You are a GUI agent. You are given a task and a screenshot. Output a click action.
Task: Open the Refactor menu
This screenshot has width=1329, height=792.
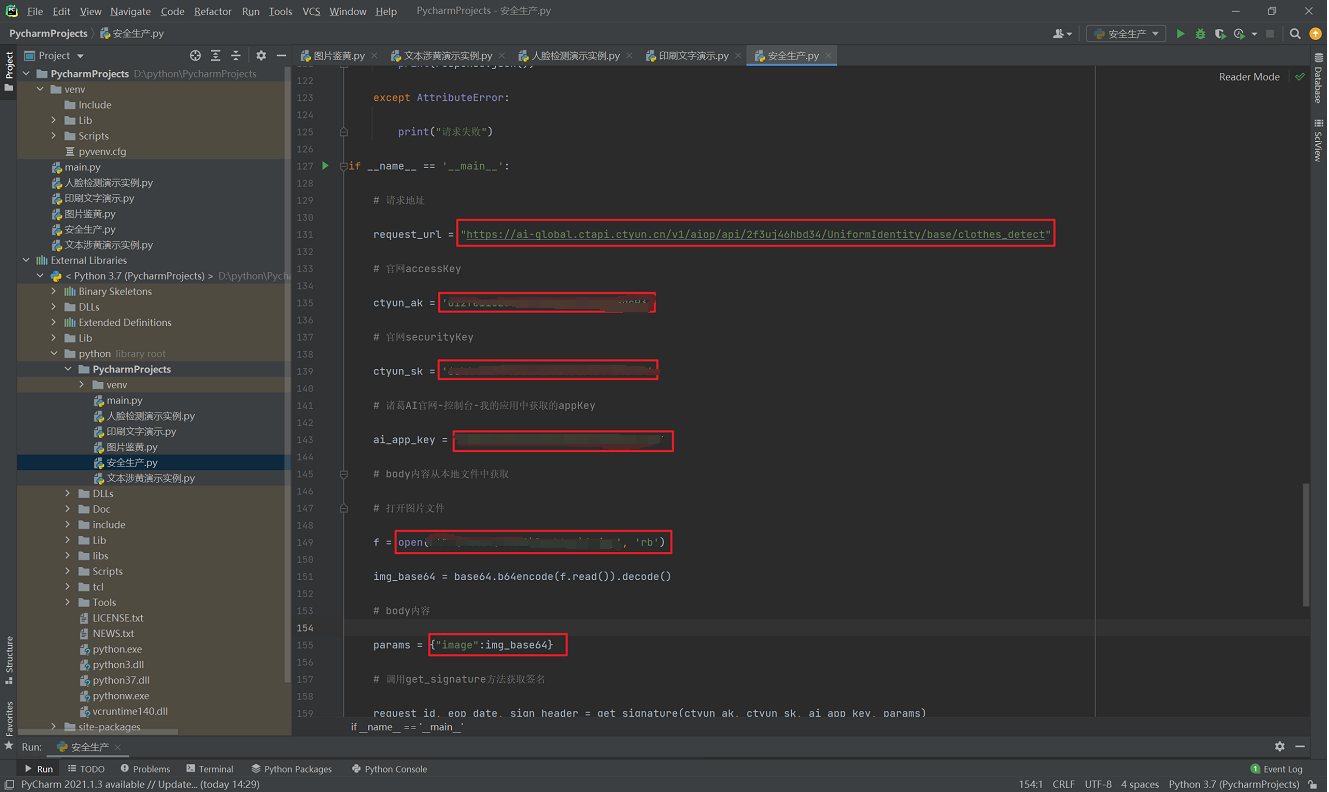click(213, 11)
